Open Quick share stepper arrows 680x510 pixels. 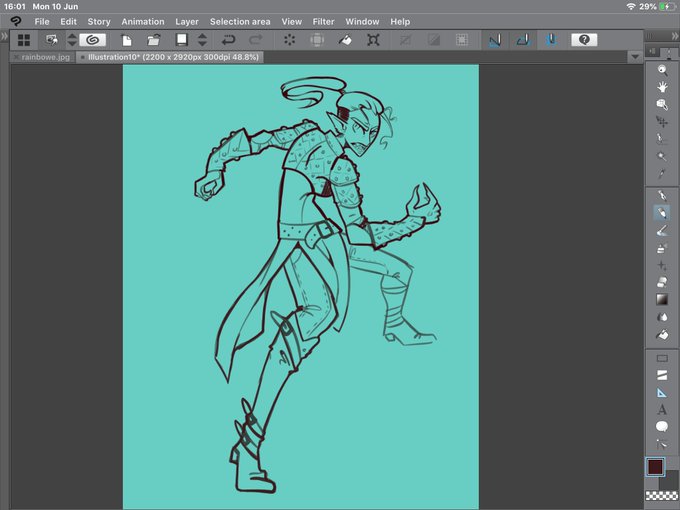pyautogui.click(x=72, y=40)
